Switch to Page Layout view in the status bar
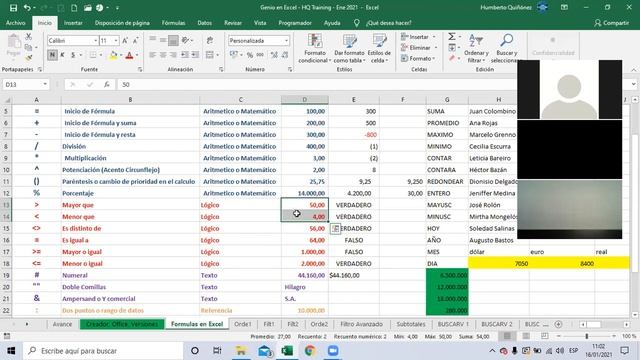Screen dimensions: 640x360 tap(526, 336)
